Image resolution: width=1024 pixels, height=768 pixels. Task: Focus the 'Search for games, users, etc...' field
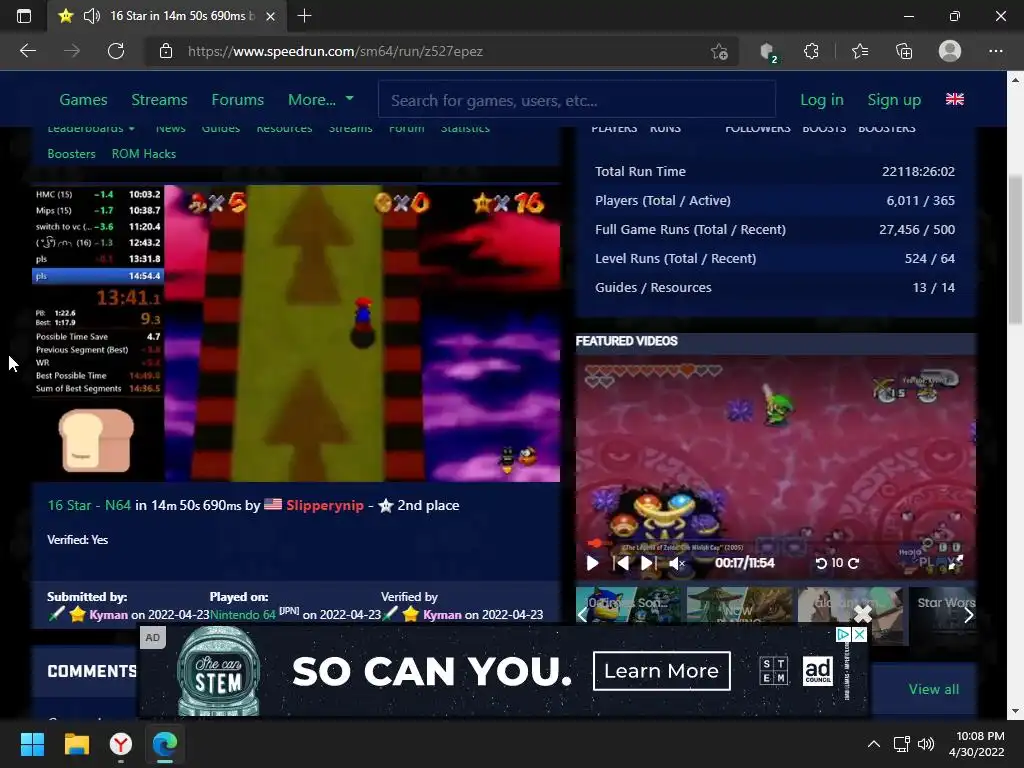pyautogui.click(x=577, y=100)
